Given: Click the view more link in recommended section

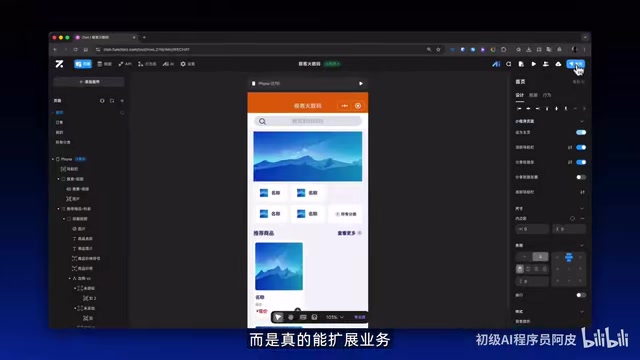Looking at the screenshot, I should (x=349, y=233).
